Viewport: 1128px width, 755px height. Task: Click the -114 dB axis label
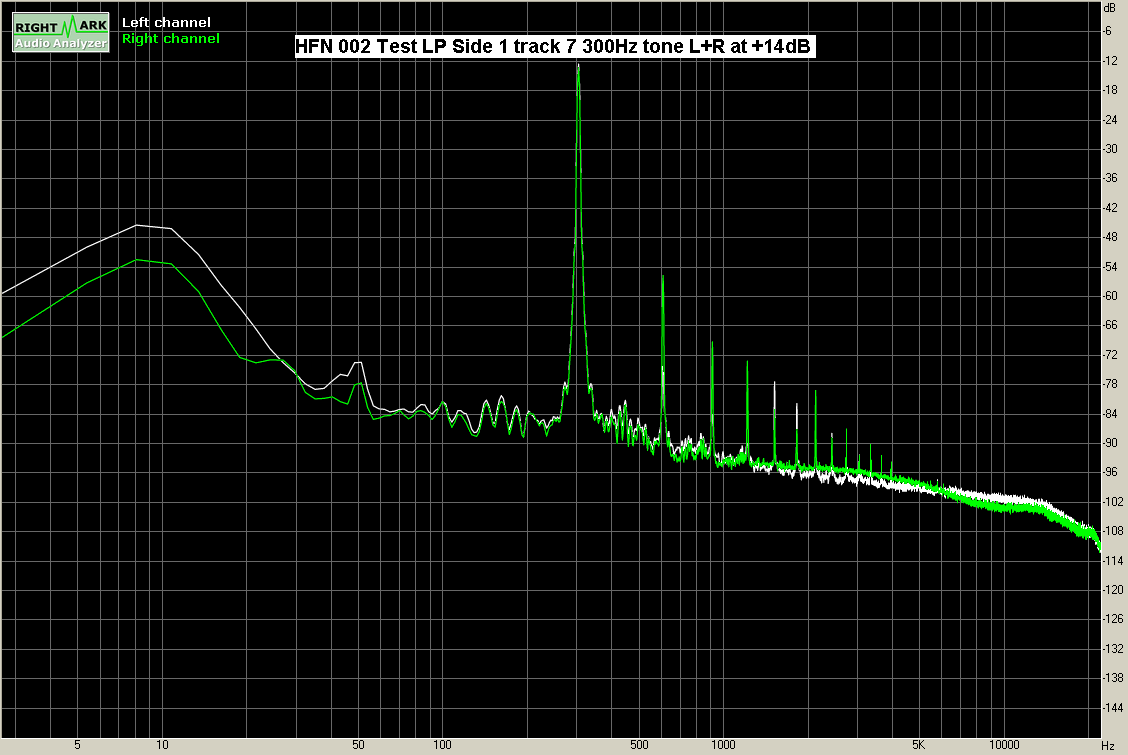[1113, 560]
